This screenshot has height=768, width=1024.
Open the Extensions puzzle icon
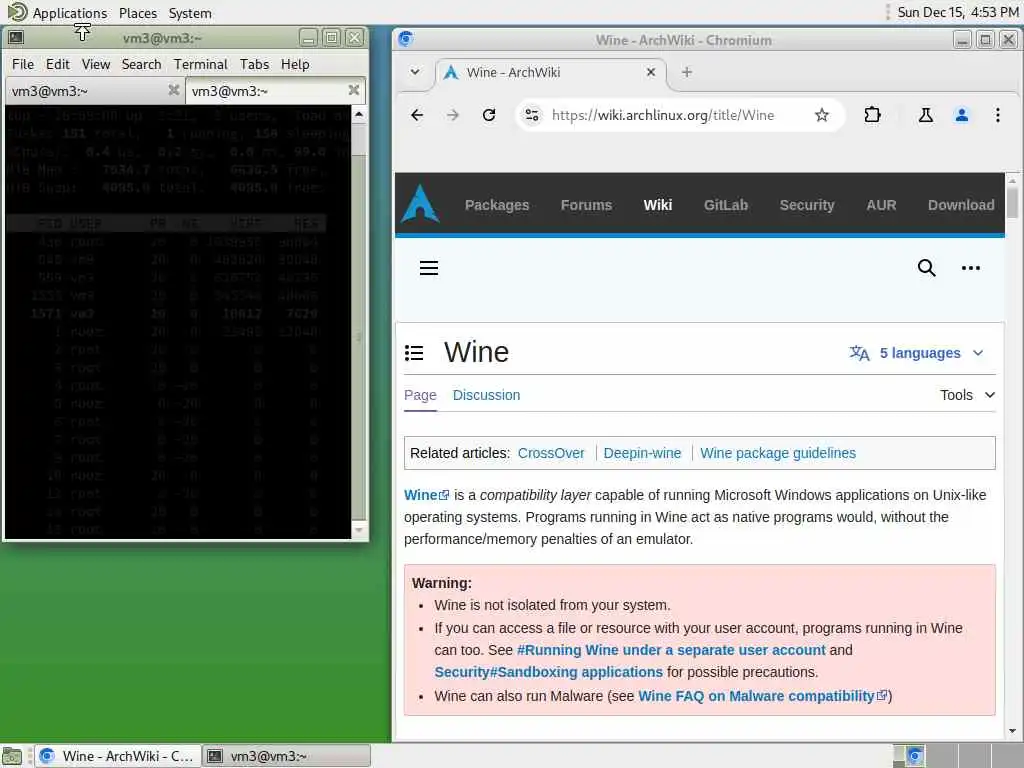[872, 116]
